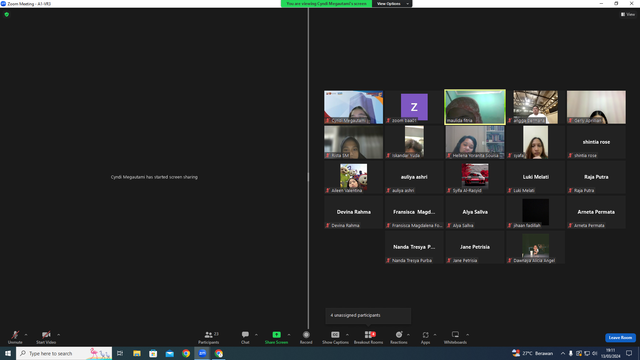Open the View Options dropdown

[392, 4]
